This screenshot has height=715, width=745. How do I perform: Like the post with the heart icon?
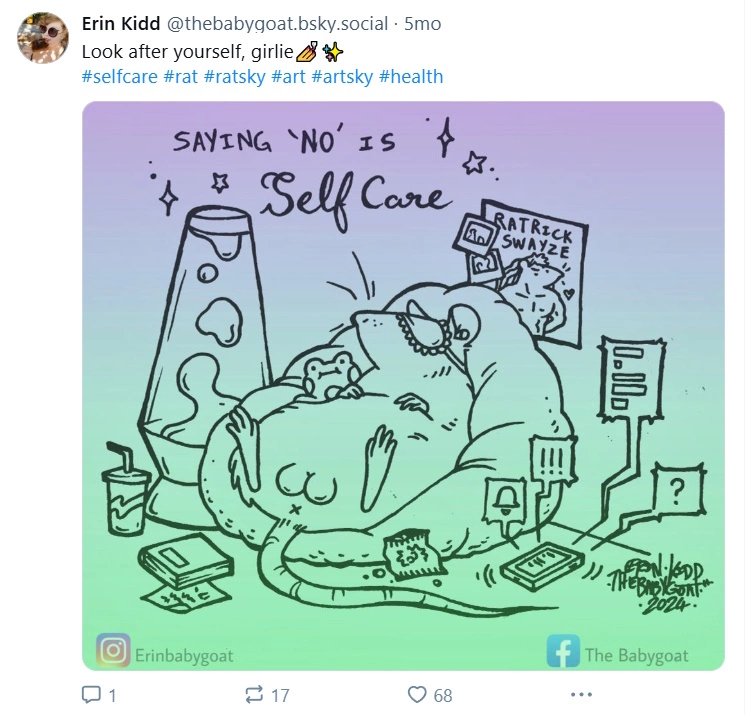(x=417, y=695)
